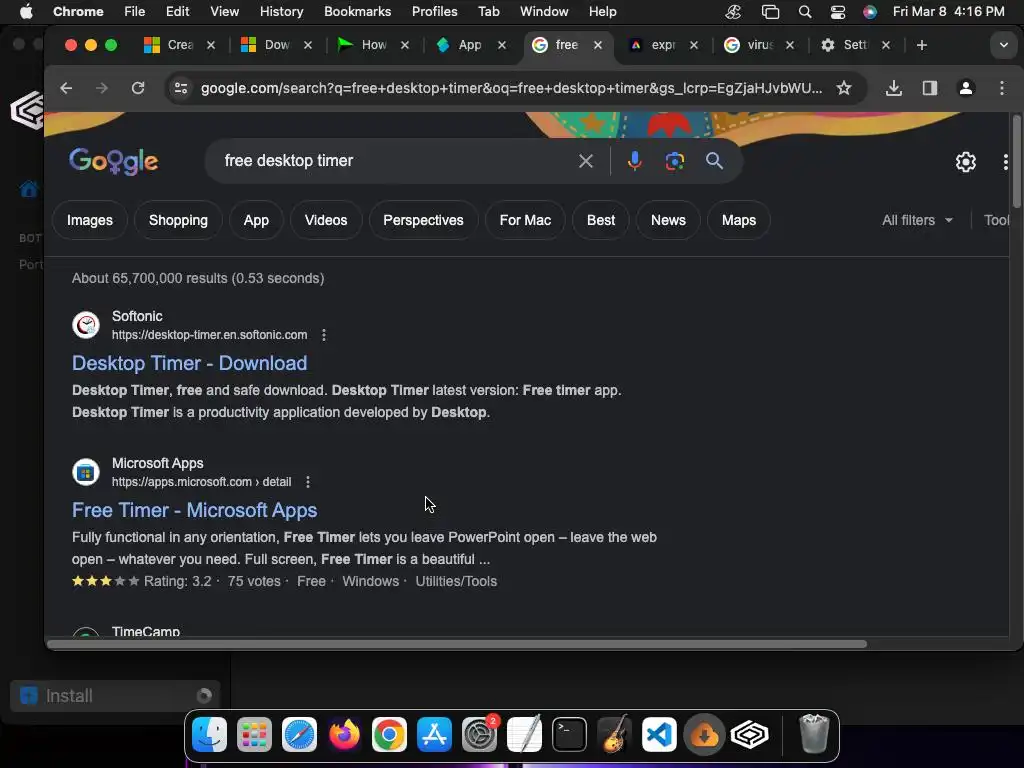Filter results by Maps
The image size is (1024, 768).
point(739,221)
